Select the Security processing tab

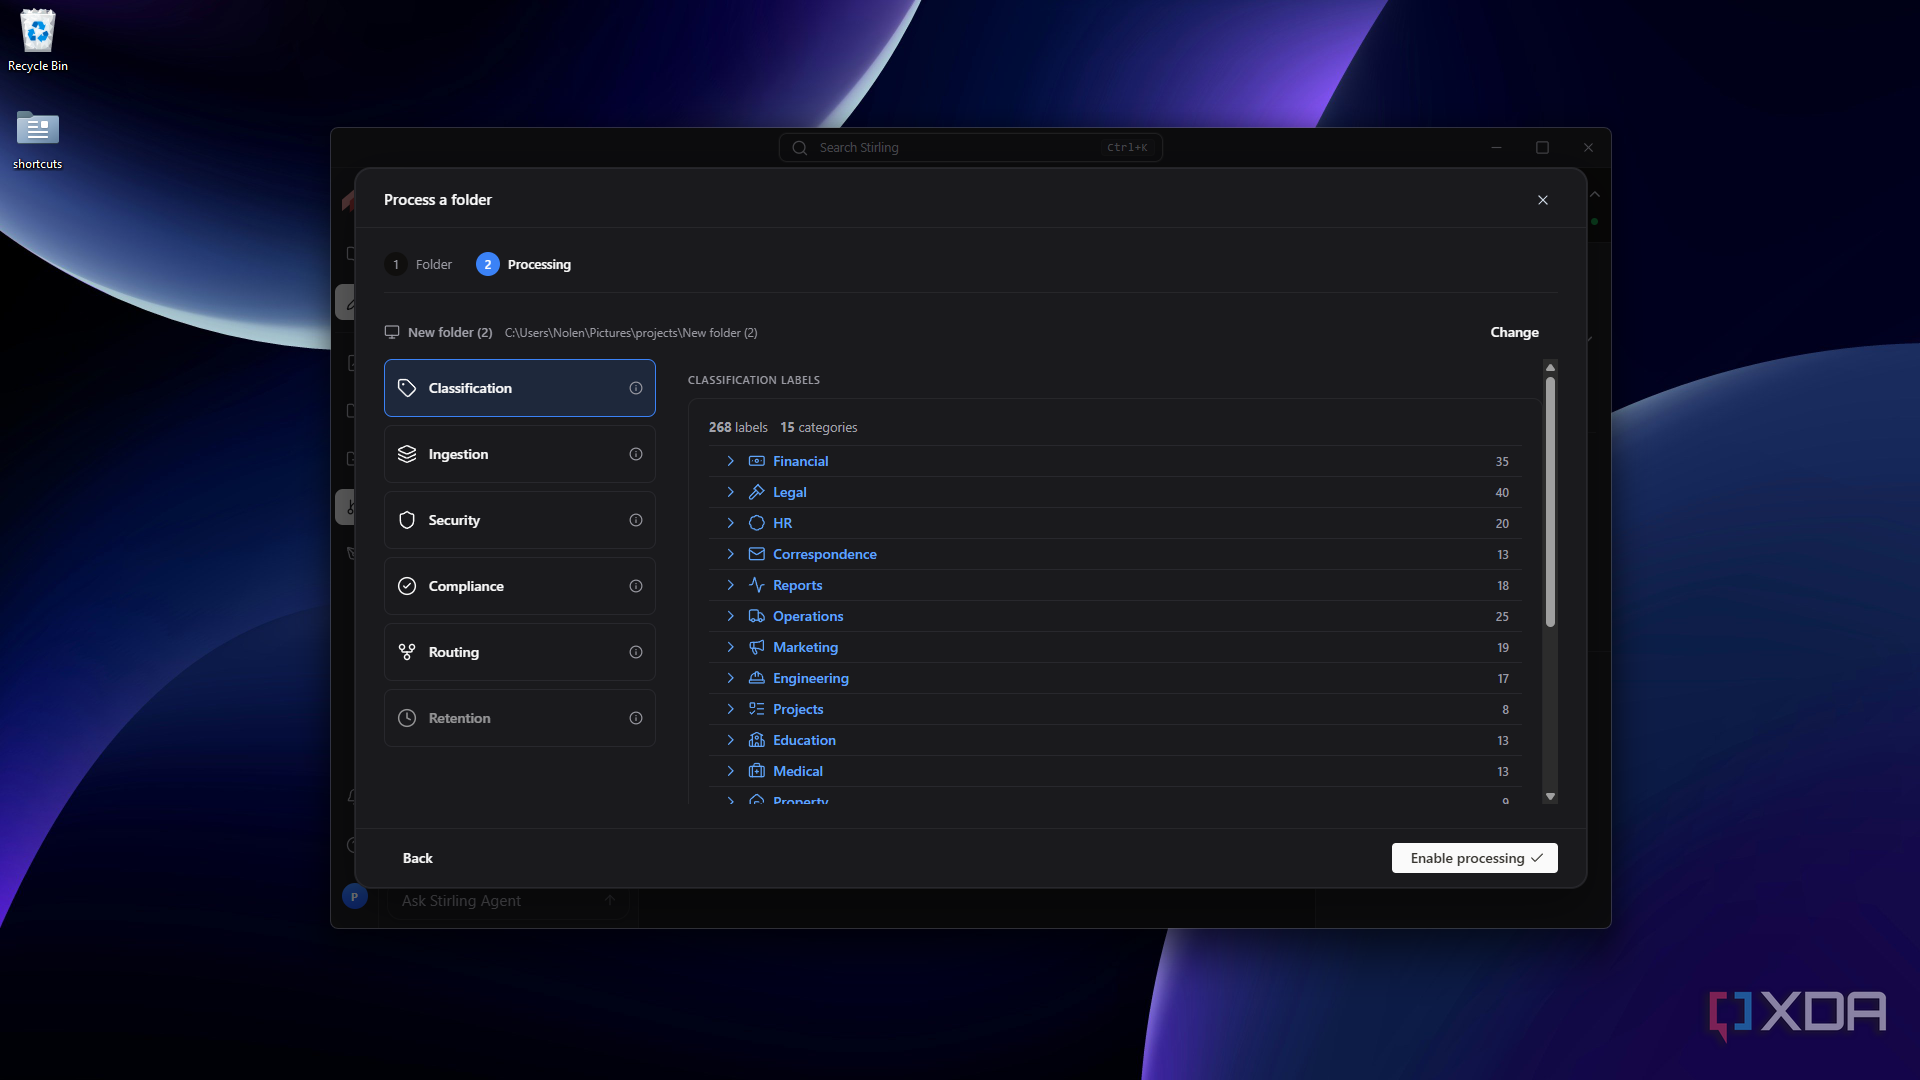click(520, 520)
